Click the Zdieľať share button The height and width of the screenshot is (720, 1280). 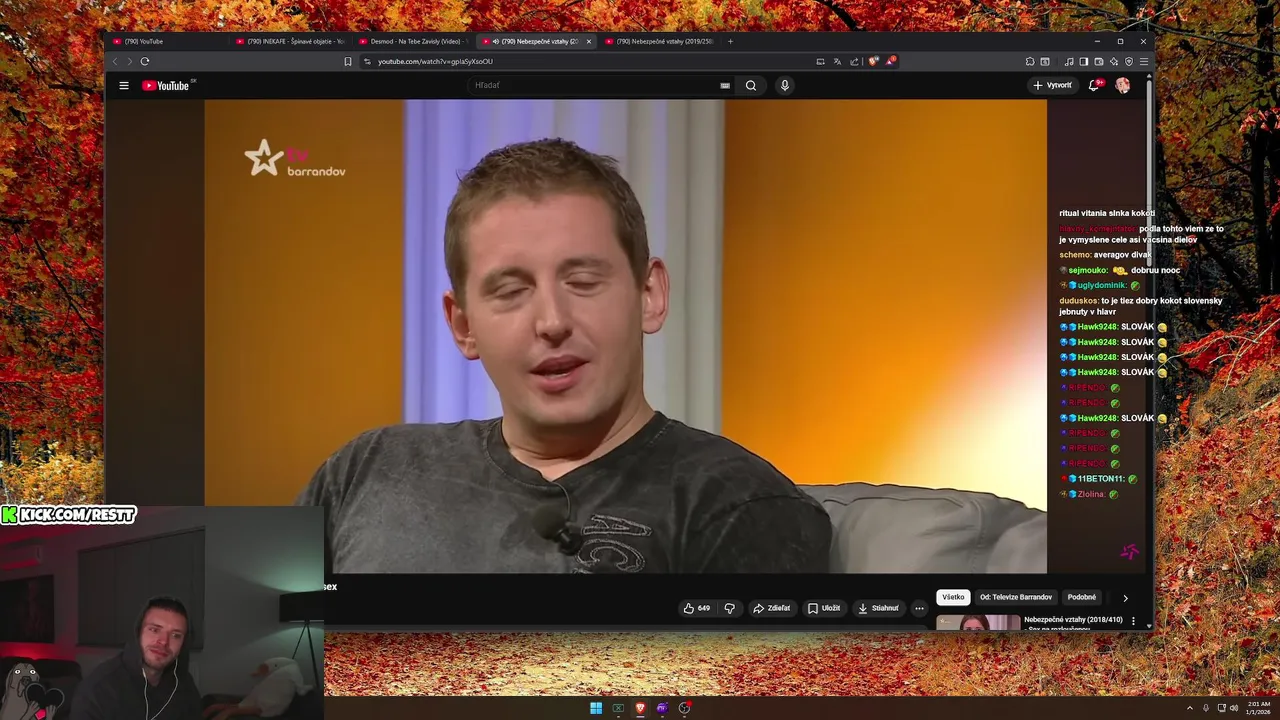(771, 608)
